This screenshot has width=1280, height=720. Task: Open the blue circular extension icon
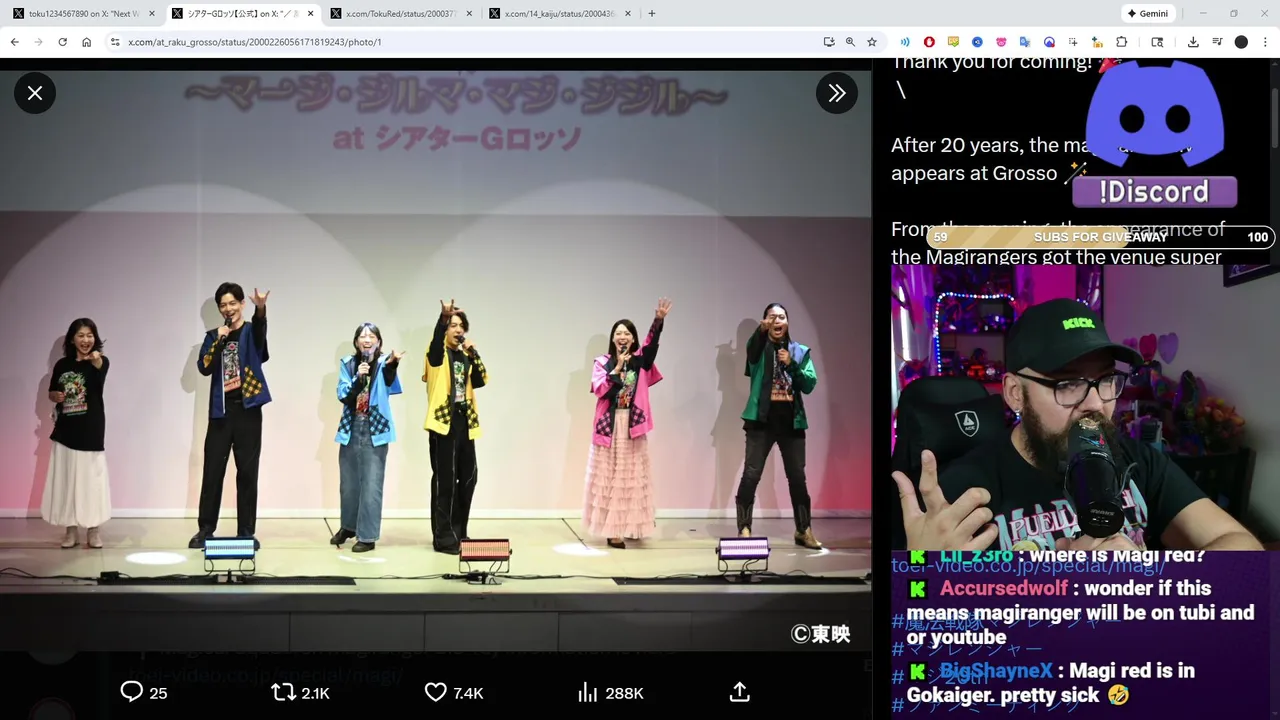click(977, 42)
